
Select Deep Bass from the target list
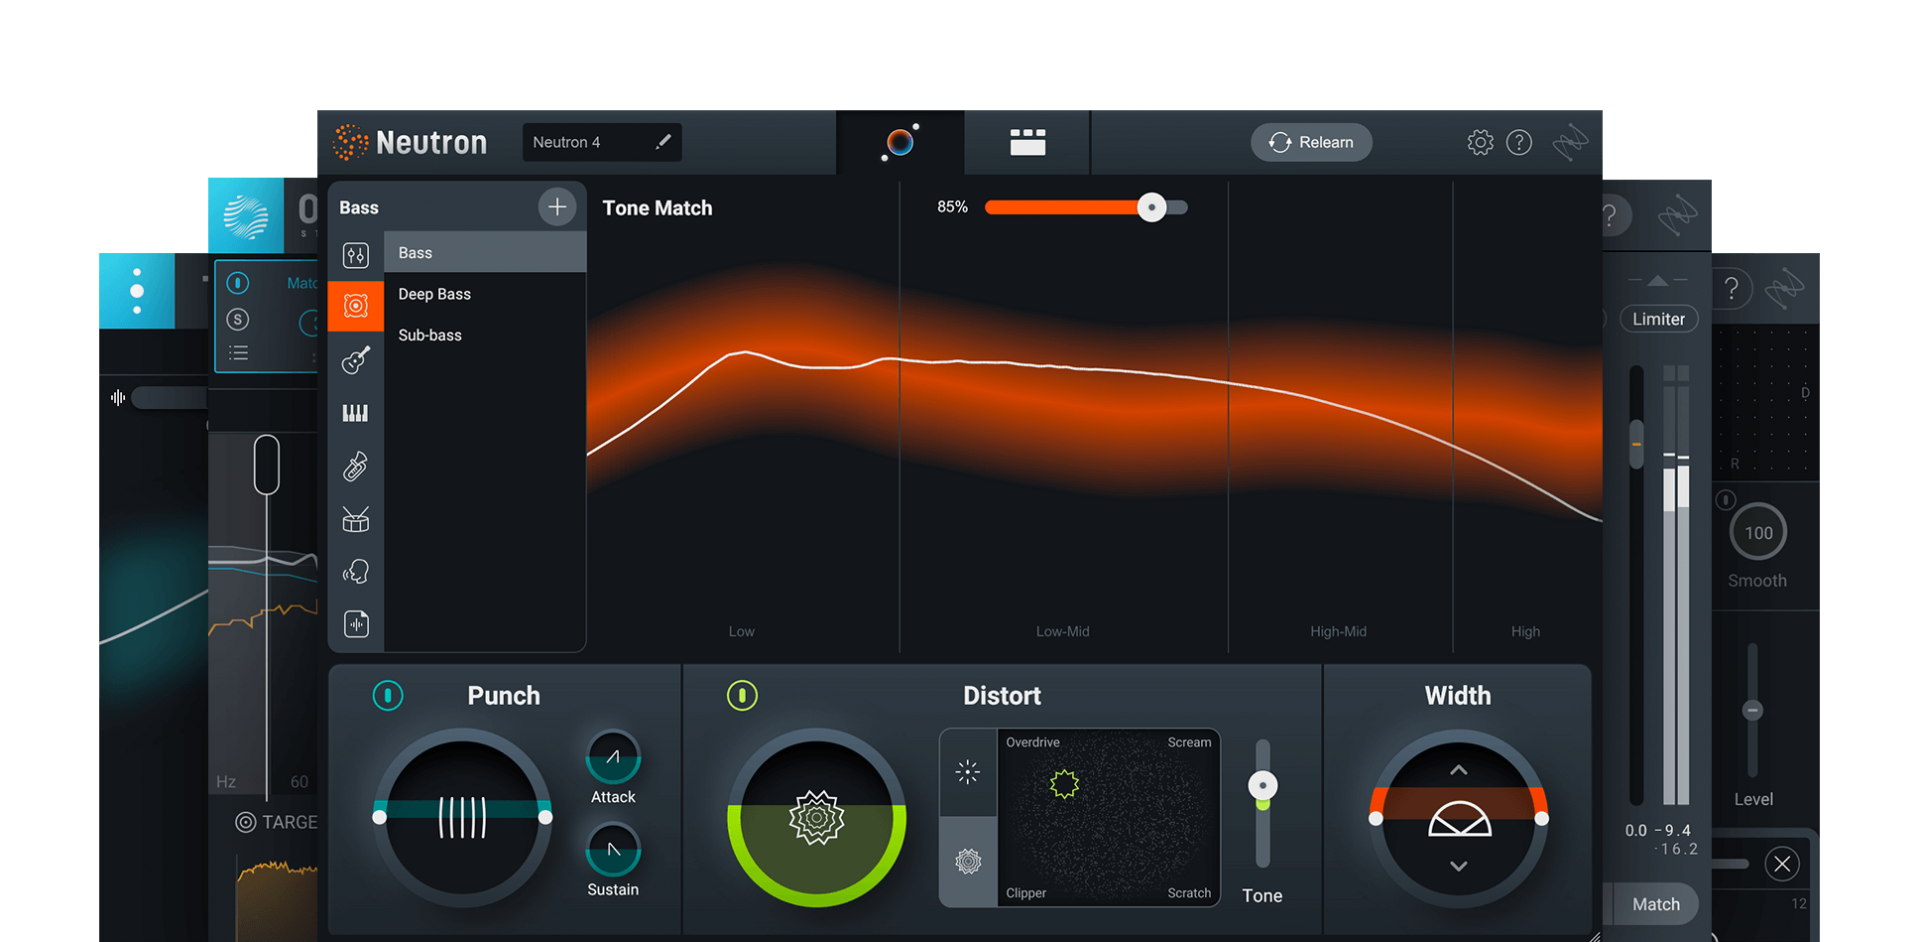[434, 294]
